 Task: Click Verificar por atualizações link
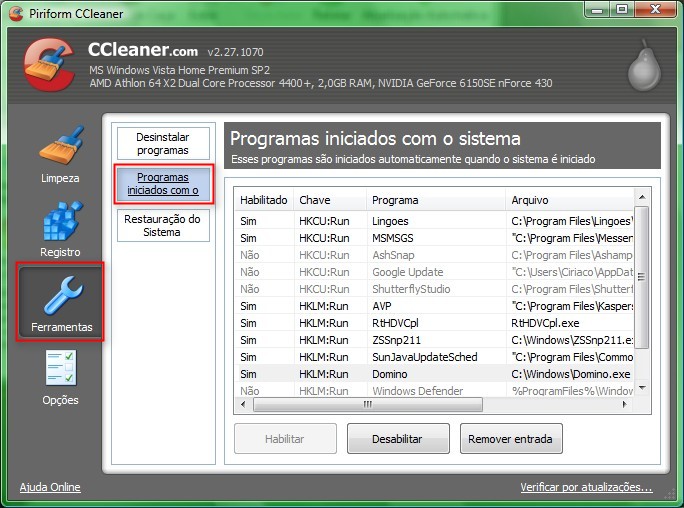pos(586,487)
